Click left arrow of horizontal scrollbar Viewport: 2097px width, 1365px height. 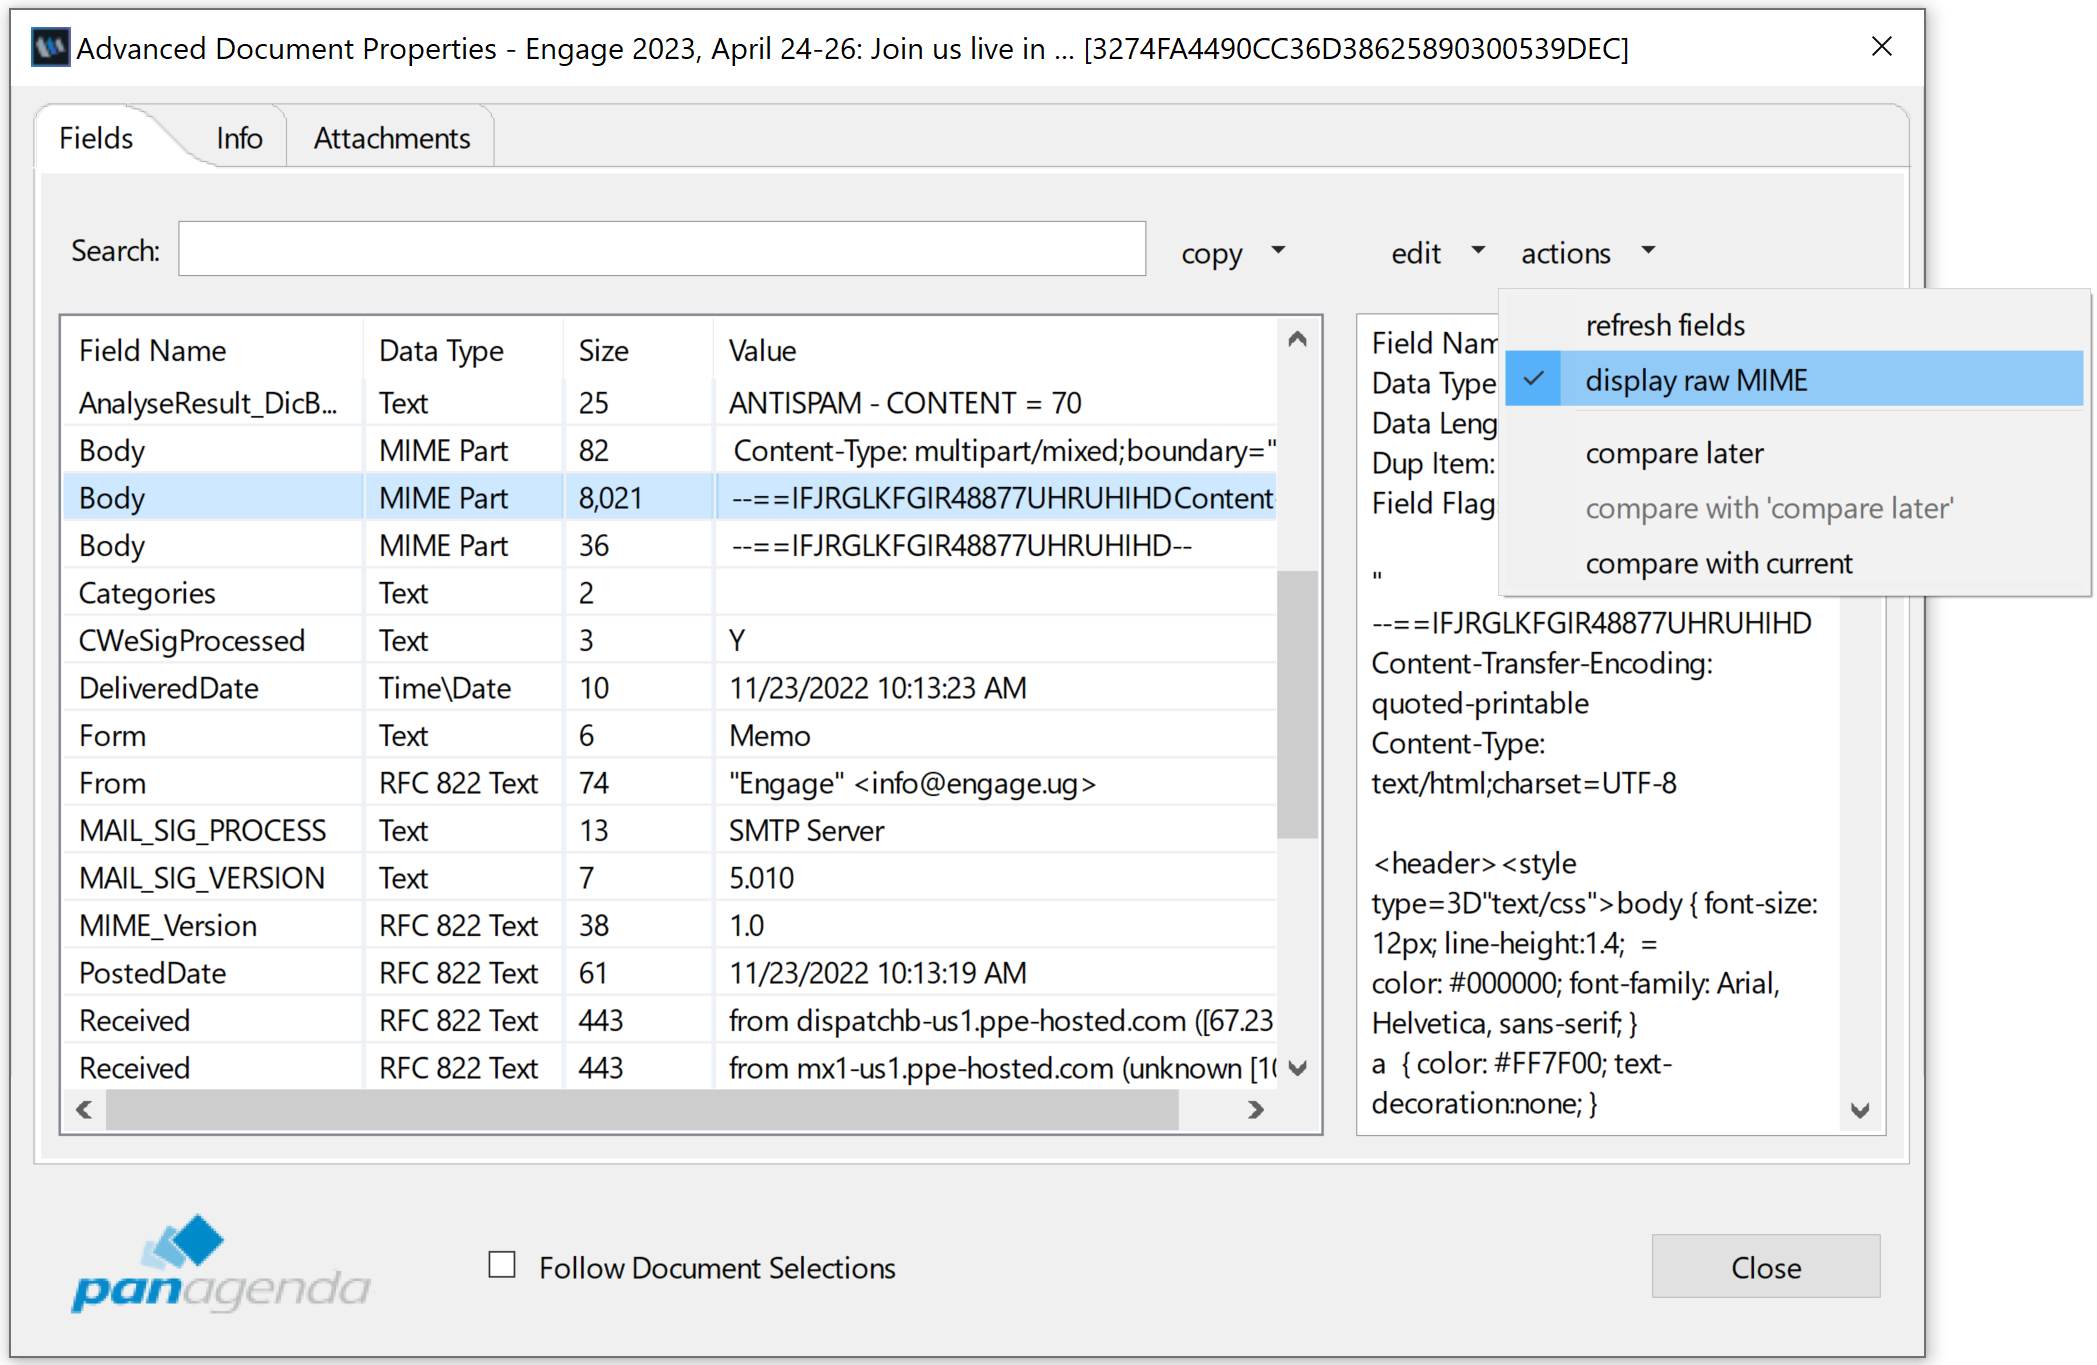[x=85, y=1109]
